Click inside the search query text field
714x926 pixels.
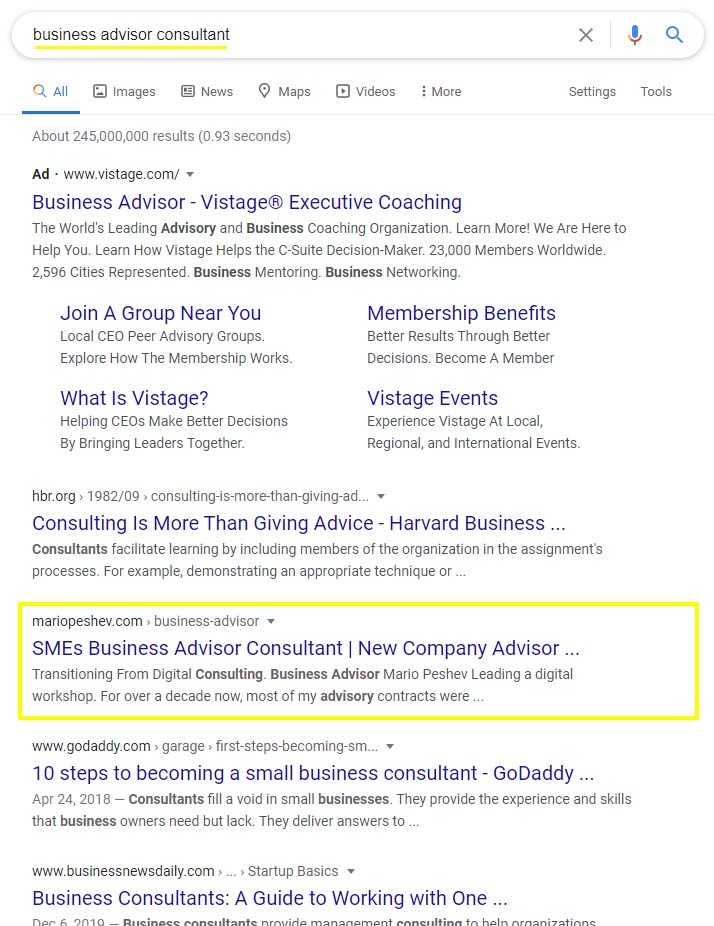(x=300, y=35)
